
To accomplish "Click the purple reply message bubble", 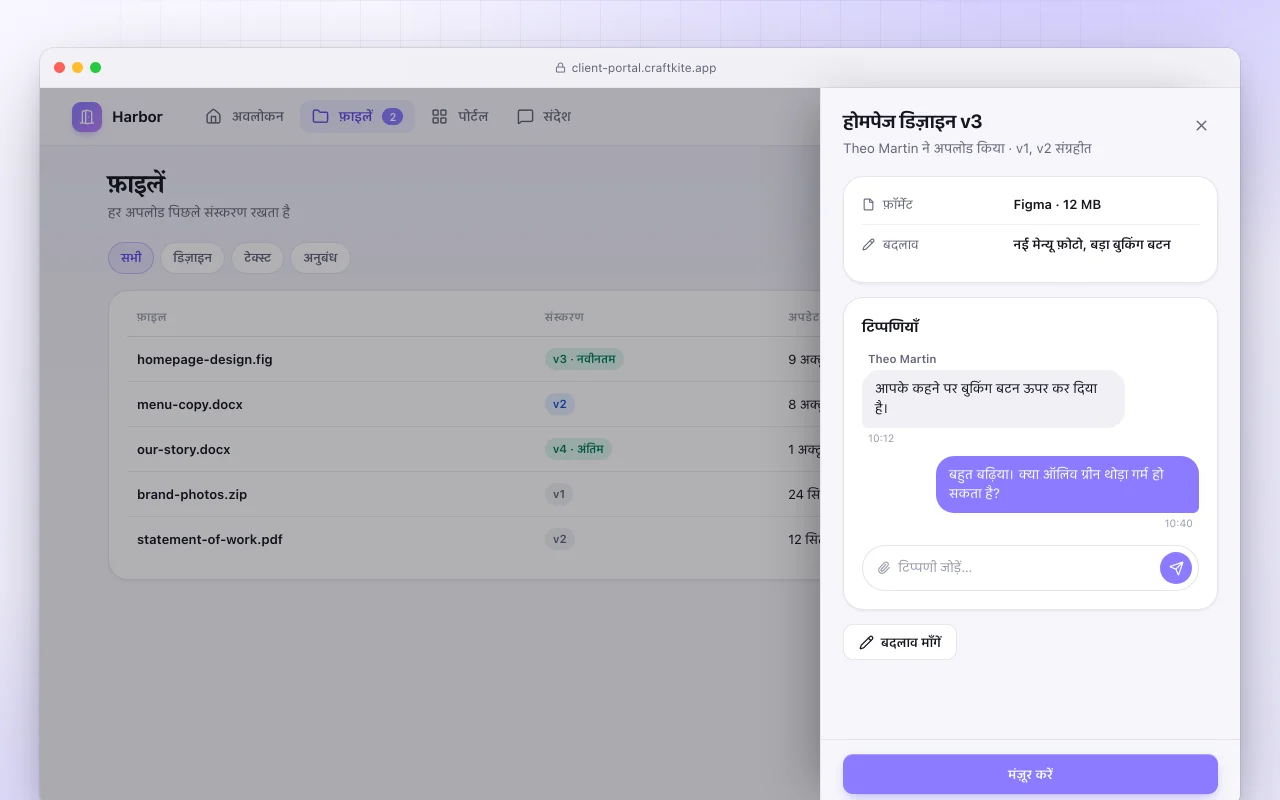I will tap(1067, 485).
